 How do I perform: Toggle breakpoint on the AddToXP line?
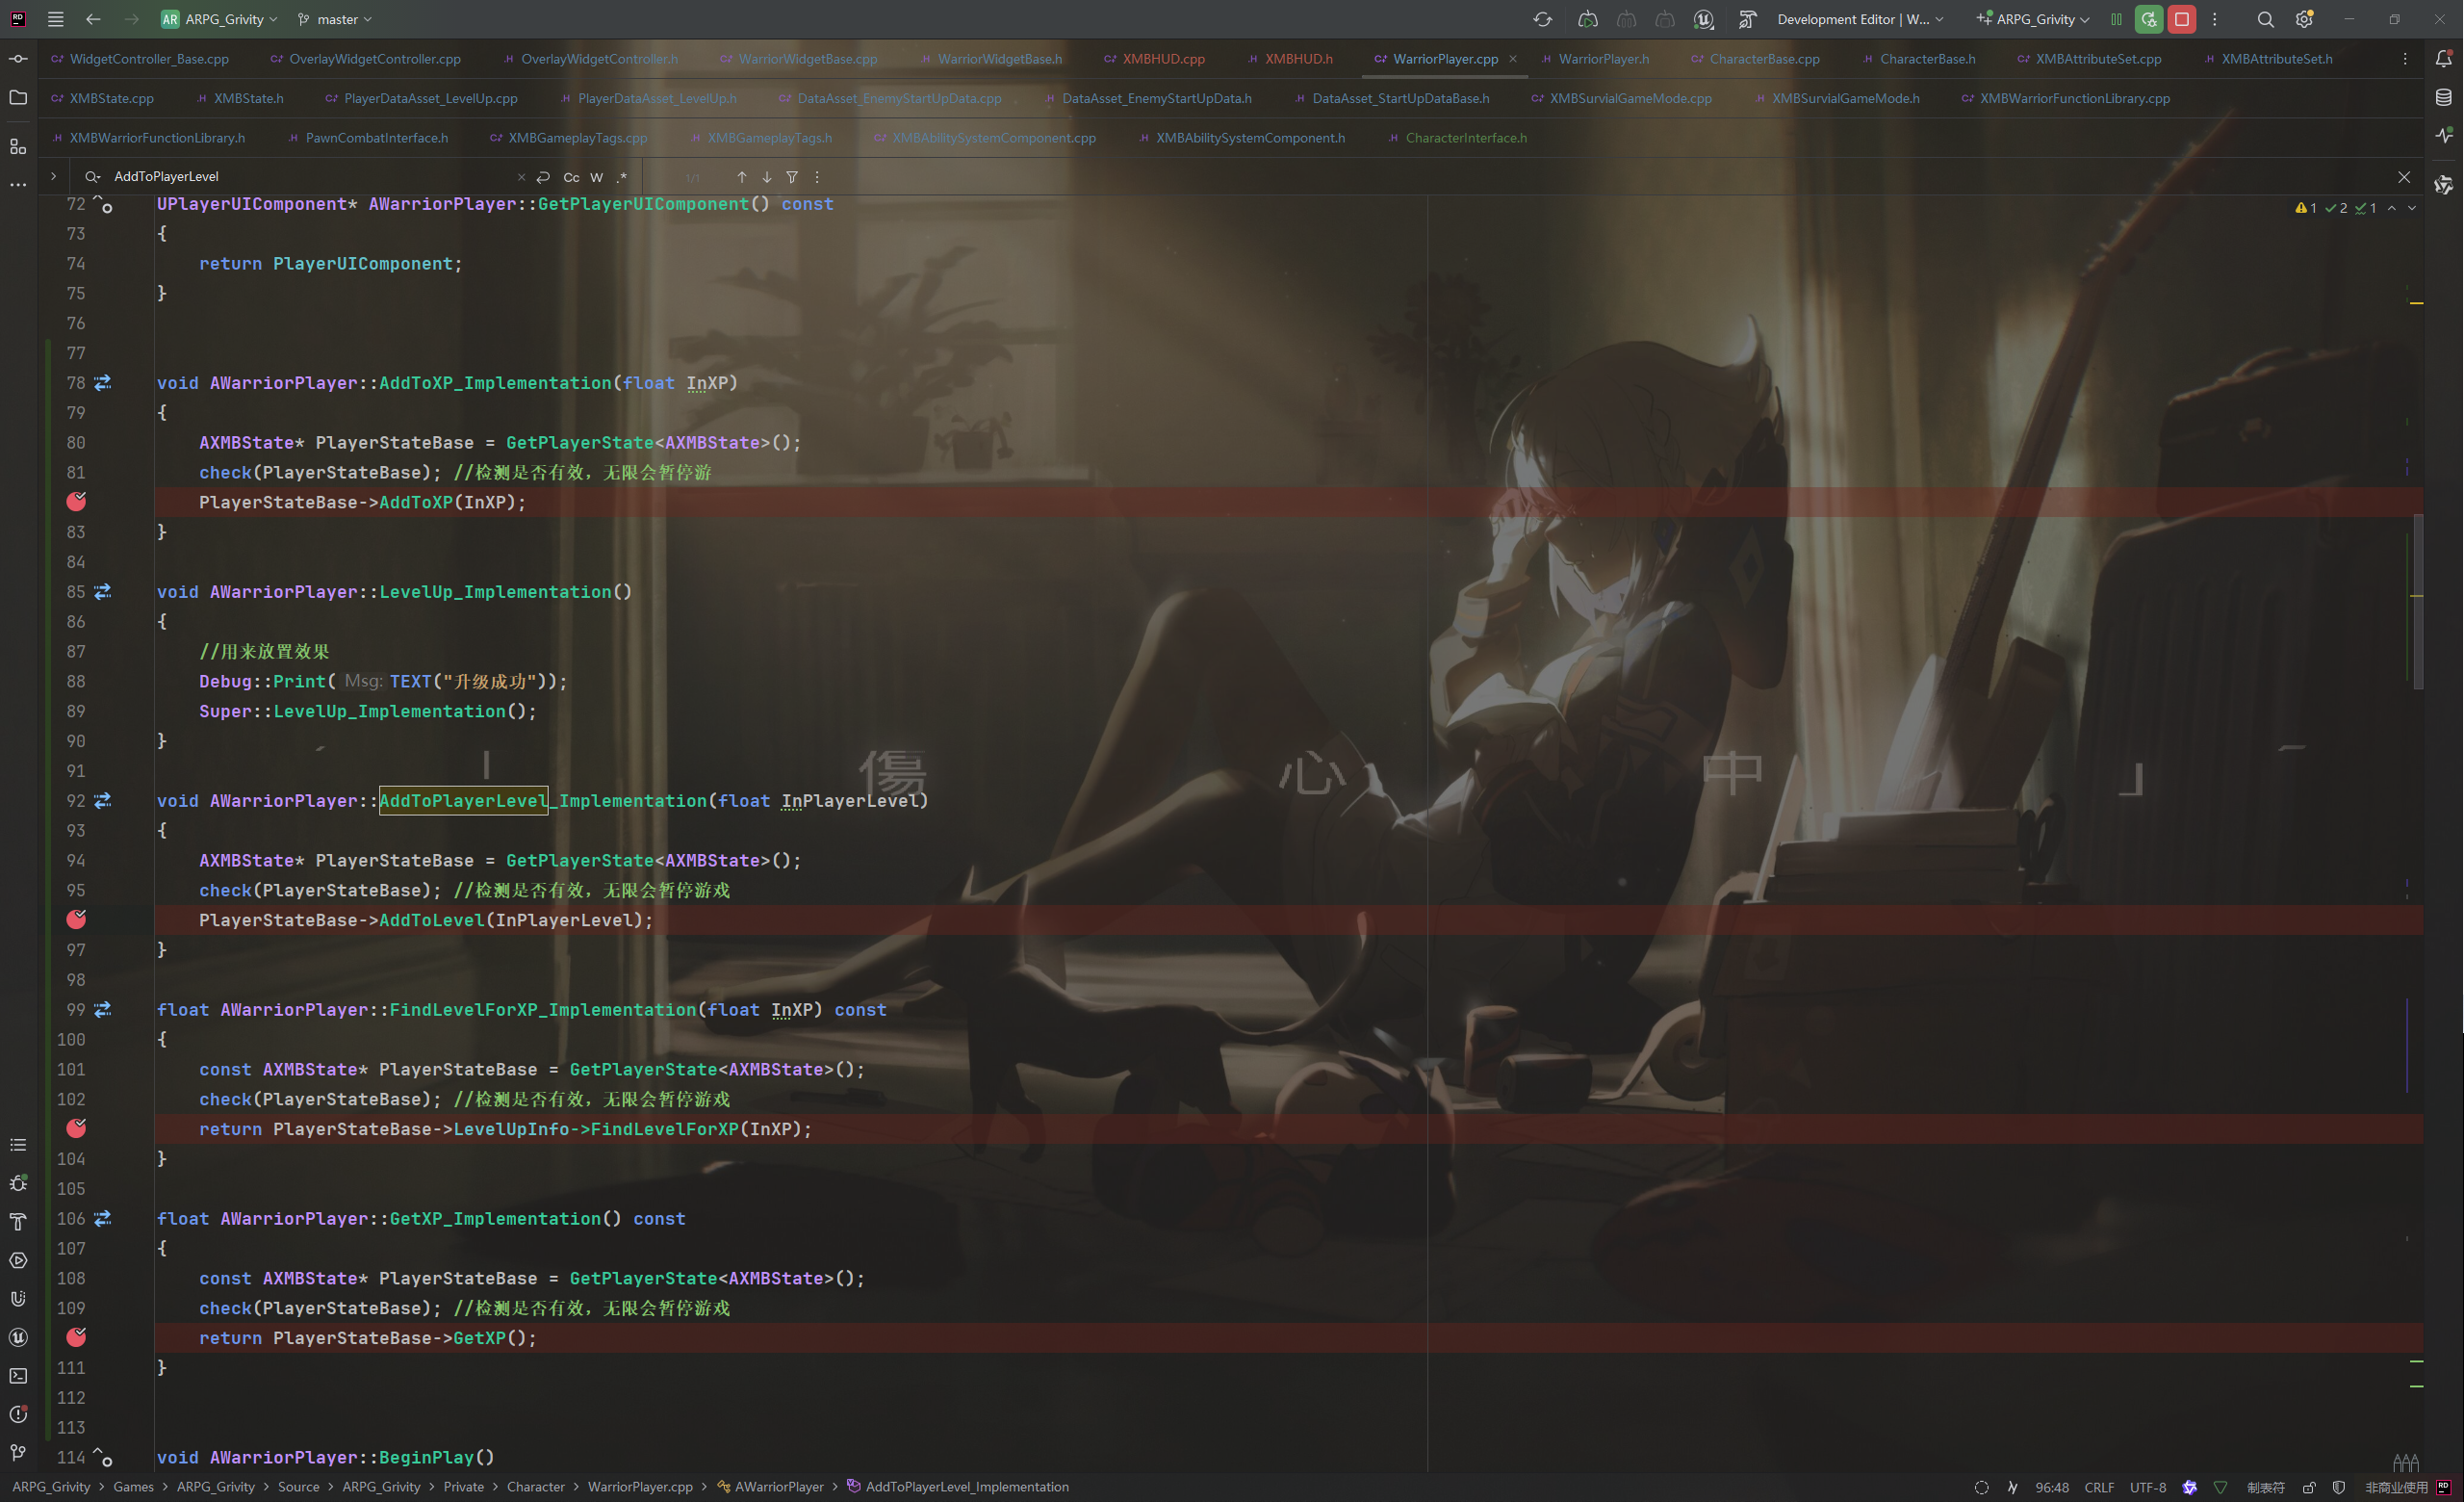(x=76, y=502)
